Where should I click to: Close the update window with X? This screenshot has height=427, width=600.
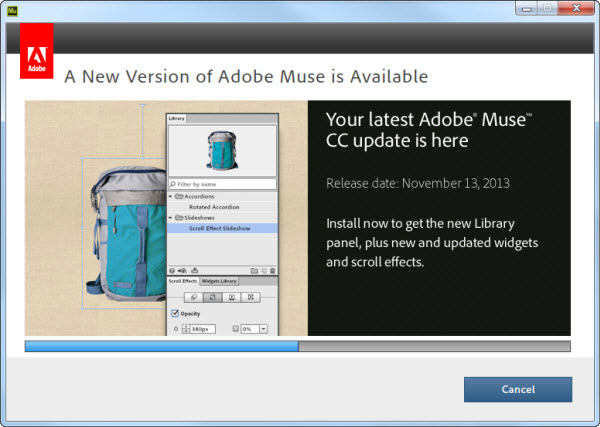tap(576, 8)
